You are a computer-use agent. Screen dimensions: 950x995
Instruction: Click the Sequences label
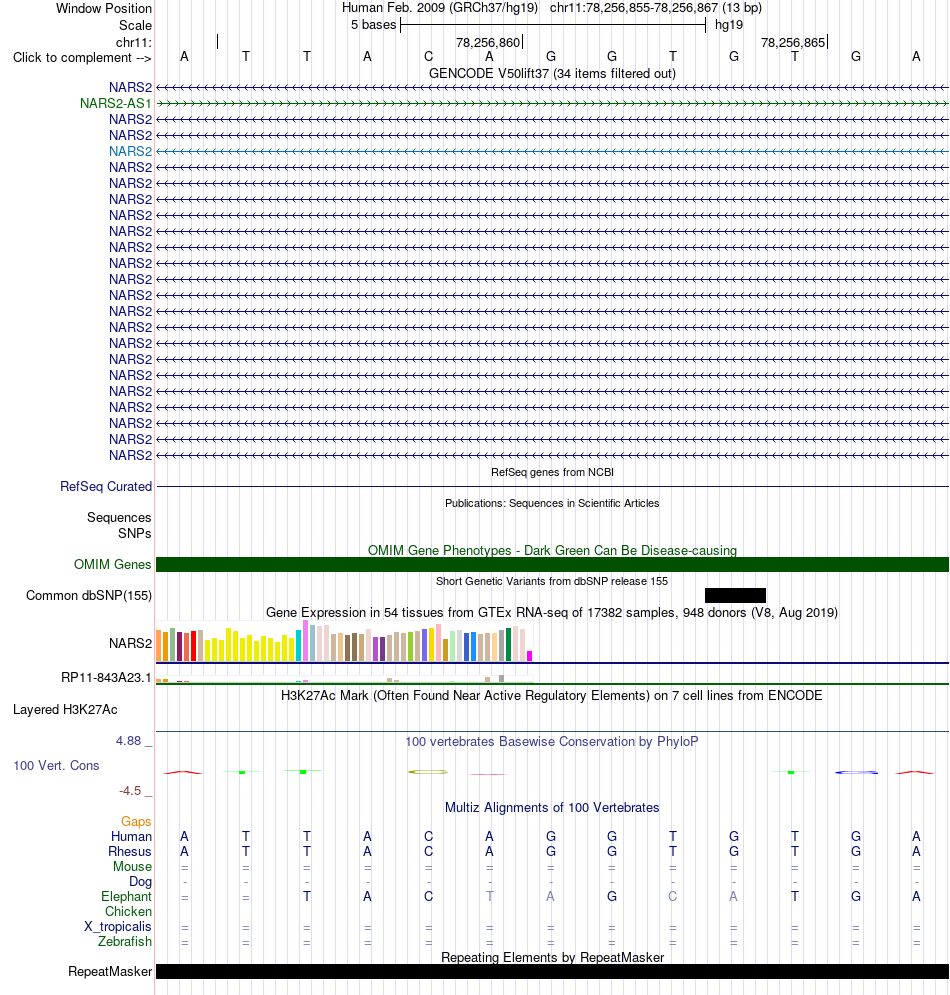119,518
